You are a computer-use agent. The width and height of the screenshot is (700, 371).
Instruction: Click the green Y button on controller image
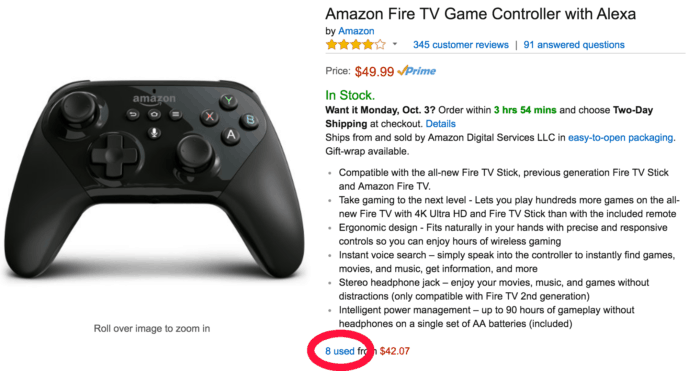pos(229,100)
